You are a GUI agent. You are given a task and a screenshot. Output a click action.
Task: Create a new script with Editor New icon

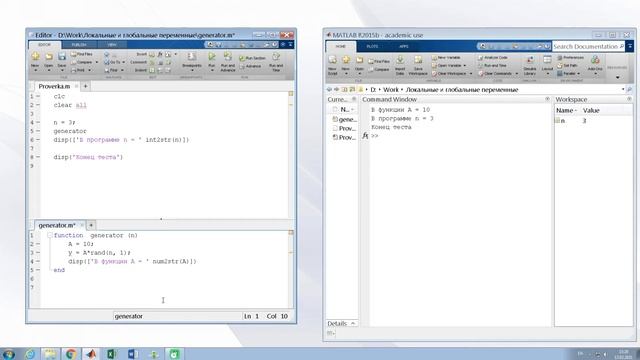click(35, 56)
